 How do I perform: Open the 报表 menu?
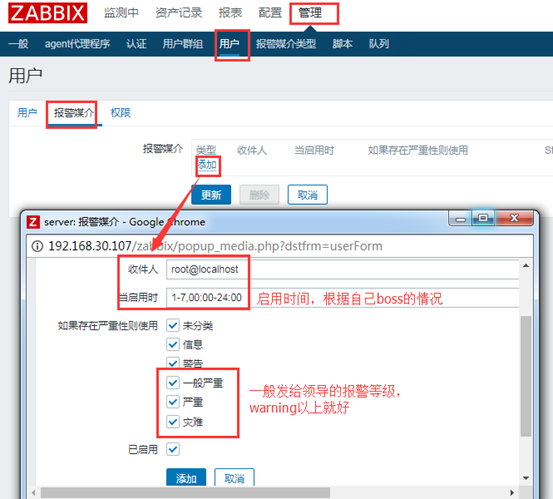230,13
